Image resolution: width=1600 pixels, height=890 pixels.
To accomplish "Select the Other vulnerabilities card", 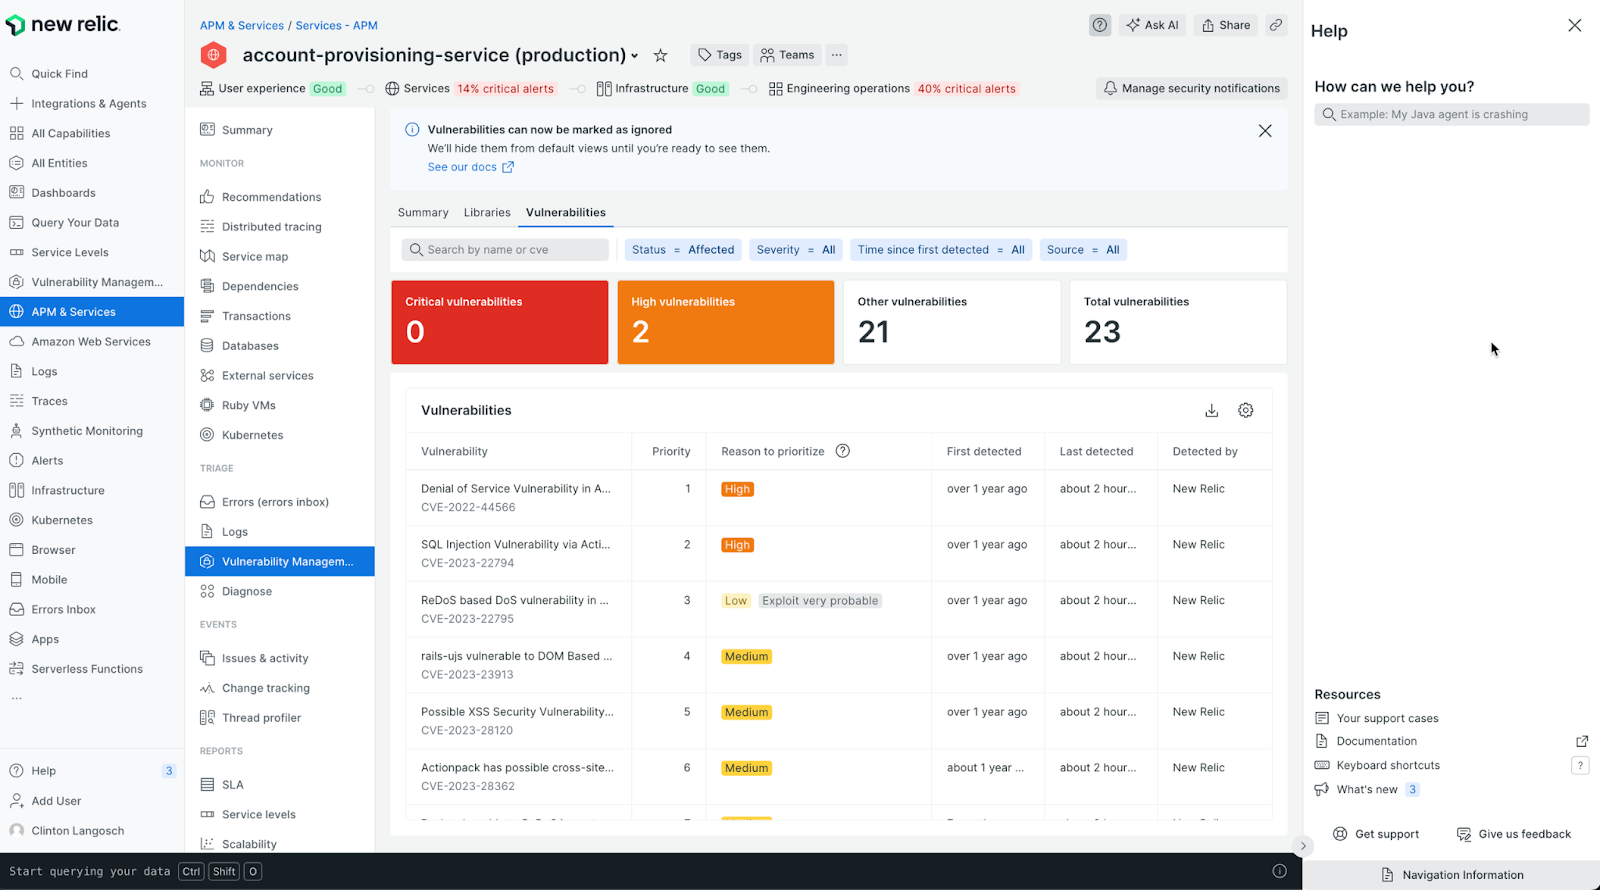I will point(952,322).
